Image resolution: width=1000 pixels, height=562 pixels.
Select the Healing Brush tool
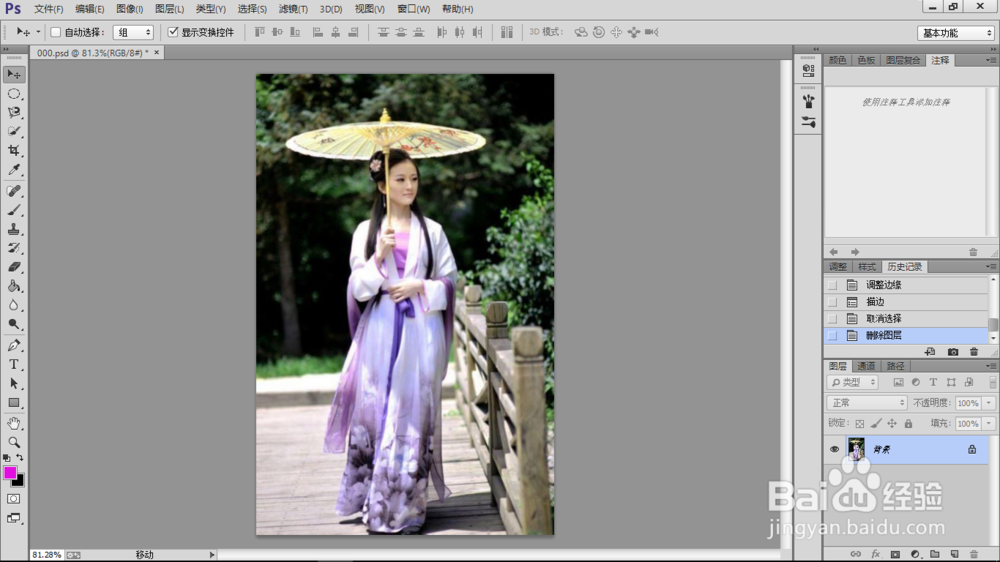pos(13,191)
